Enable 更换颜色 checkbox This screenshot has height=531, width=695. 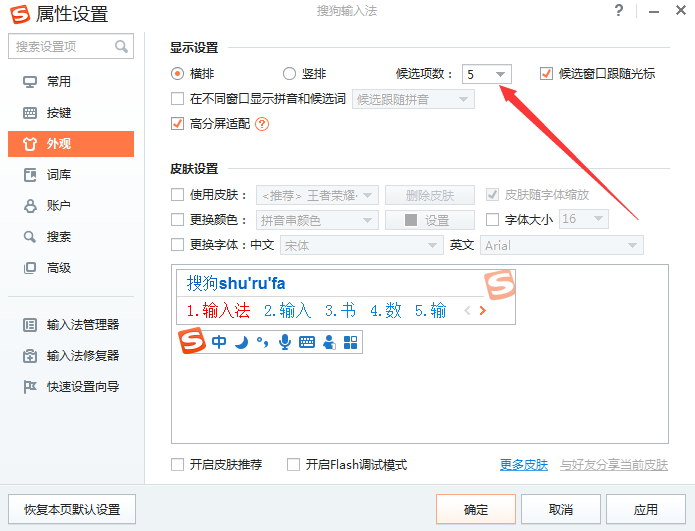(177, 219)
